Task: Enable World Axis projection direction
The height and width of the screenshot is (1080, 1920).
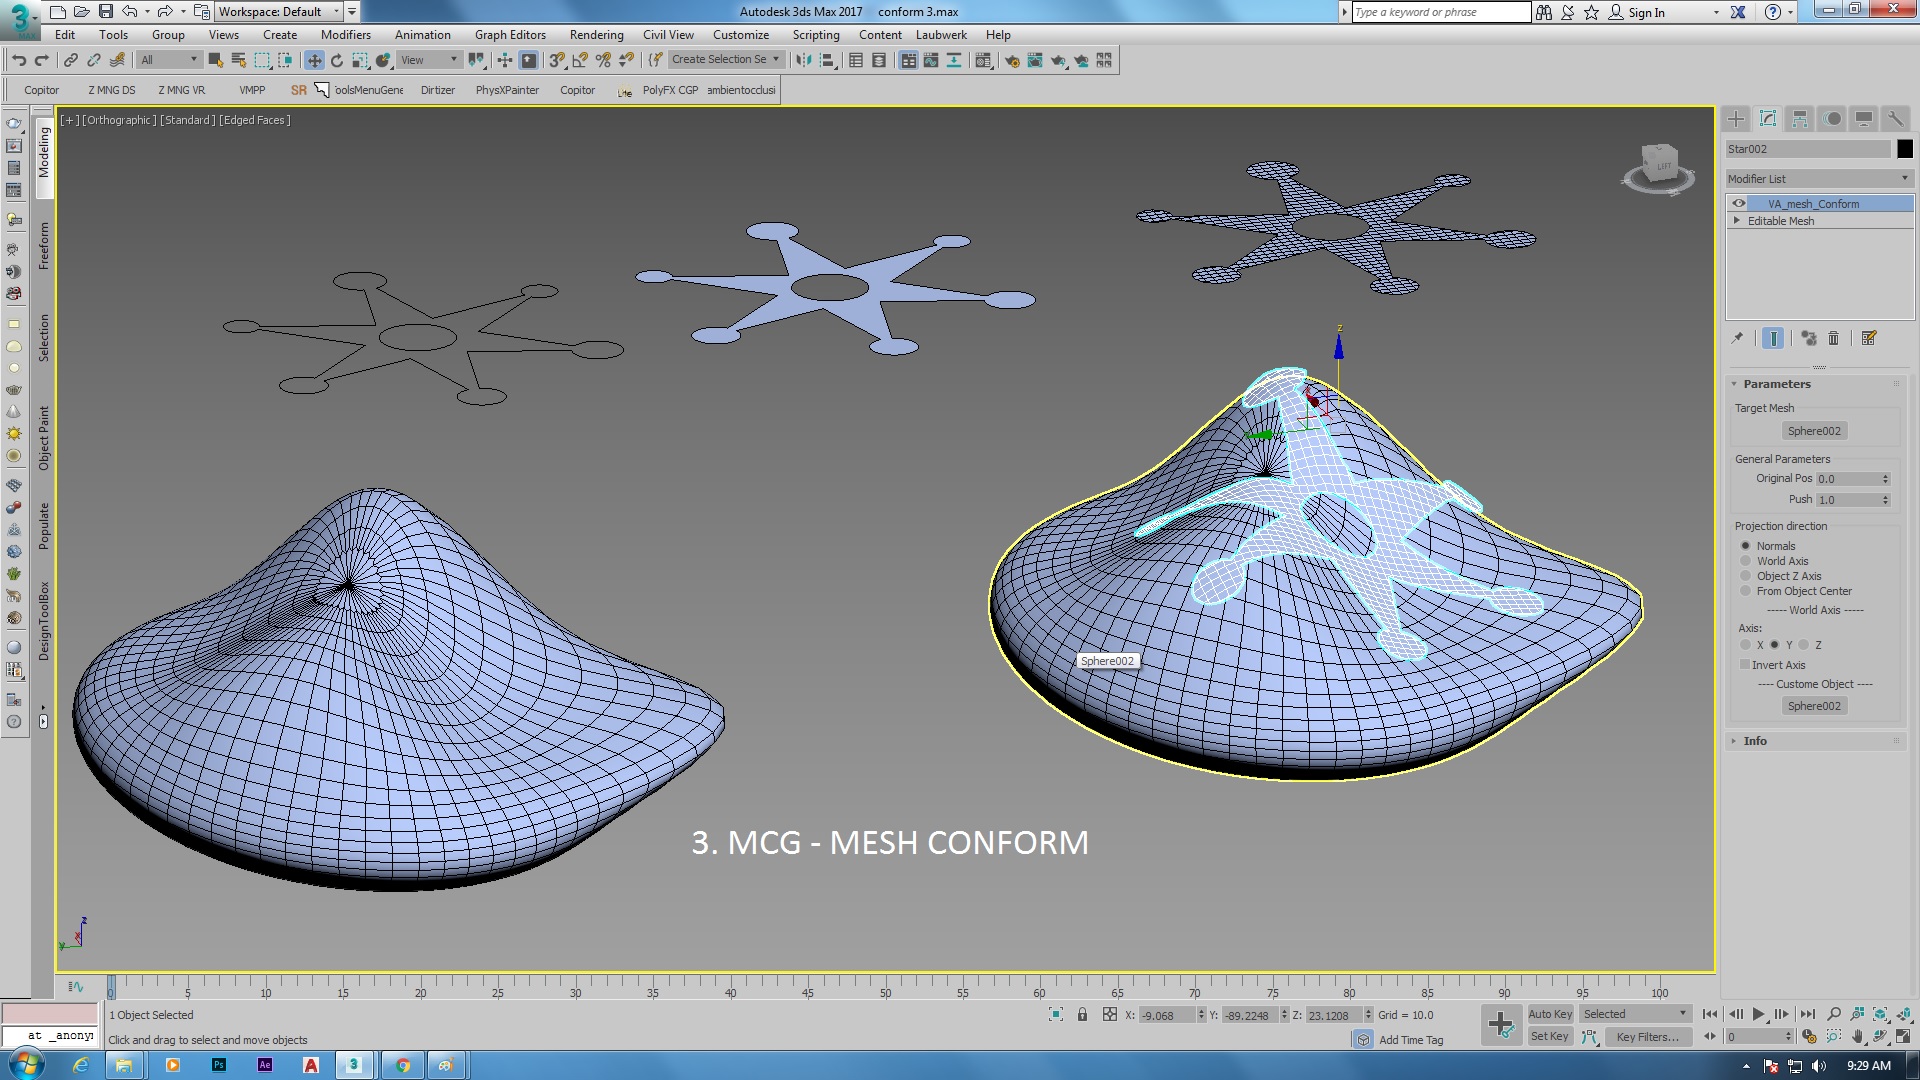Action: tap(1746, 560)
